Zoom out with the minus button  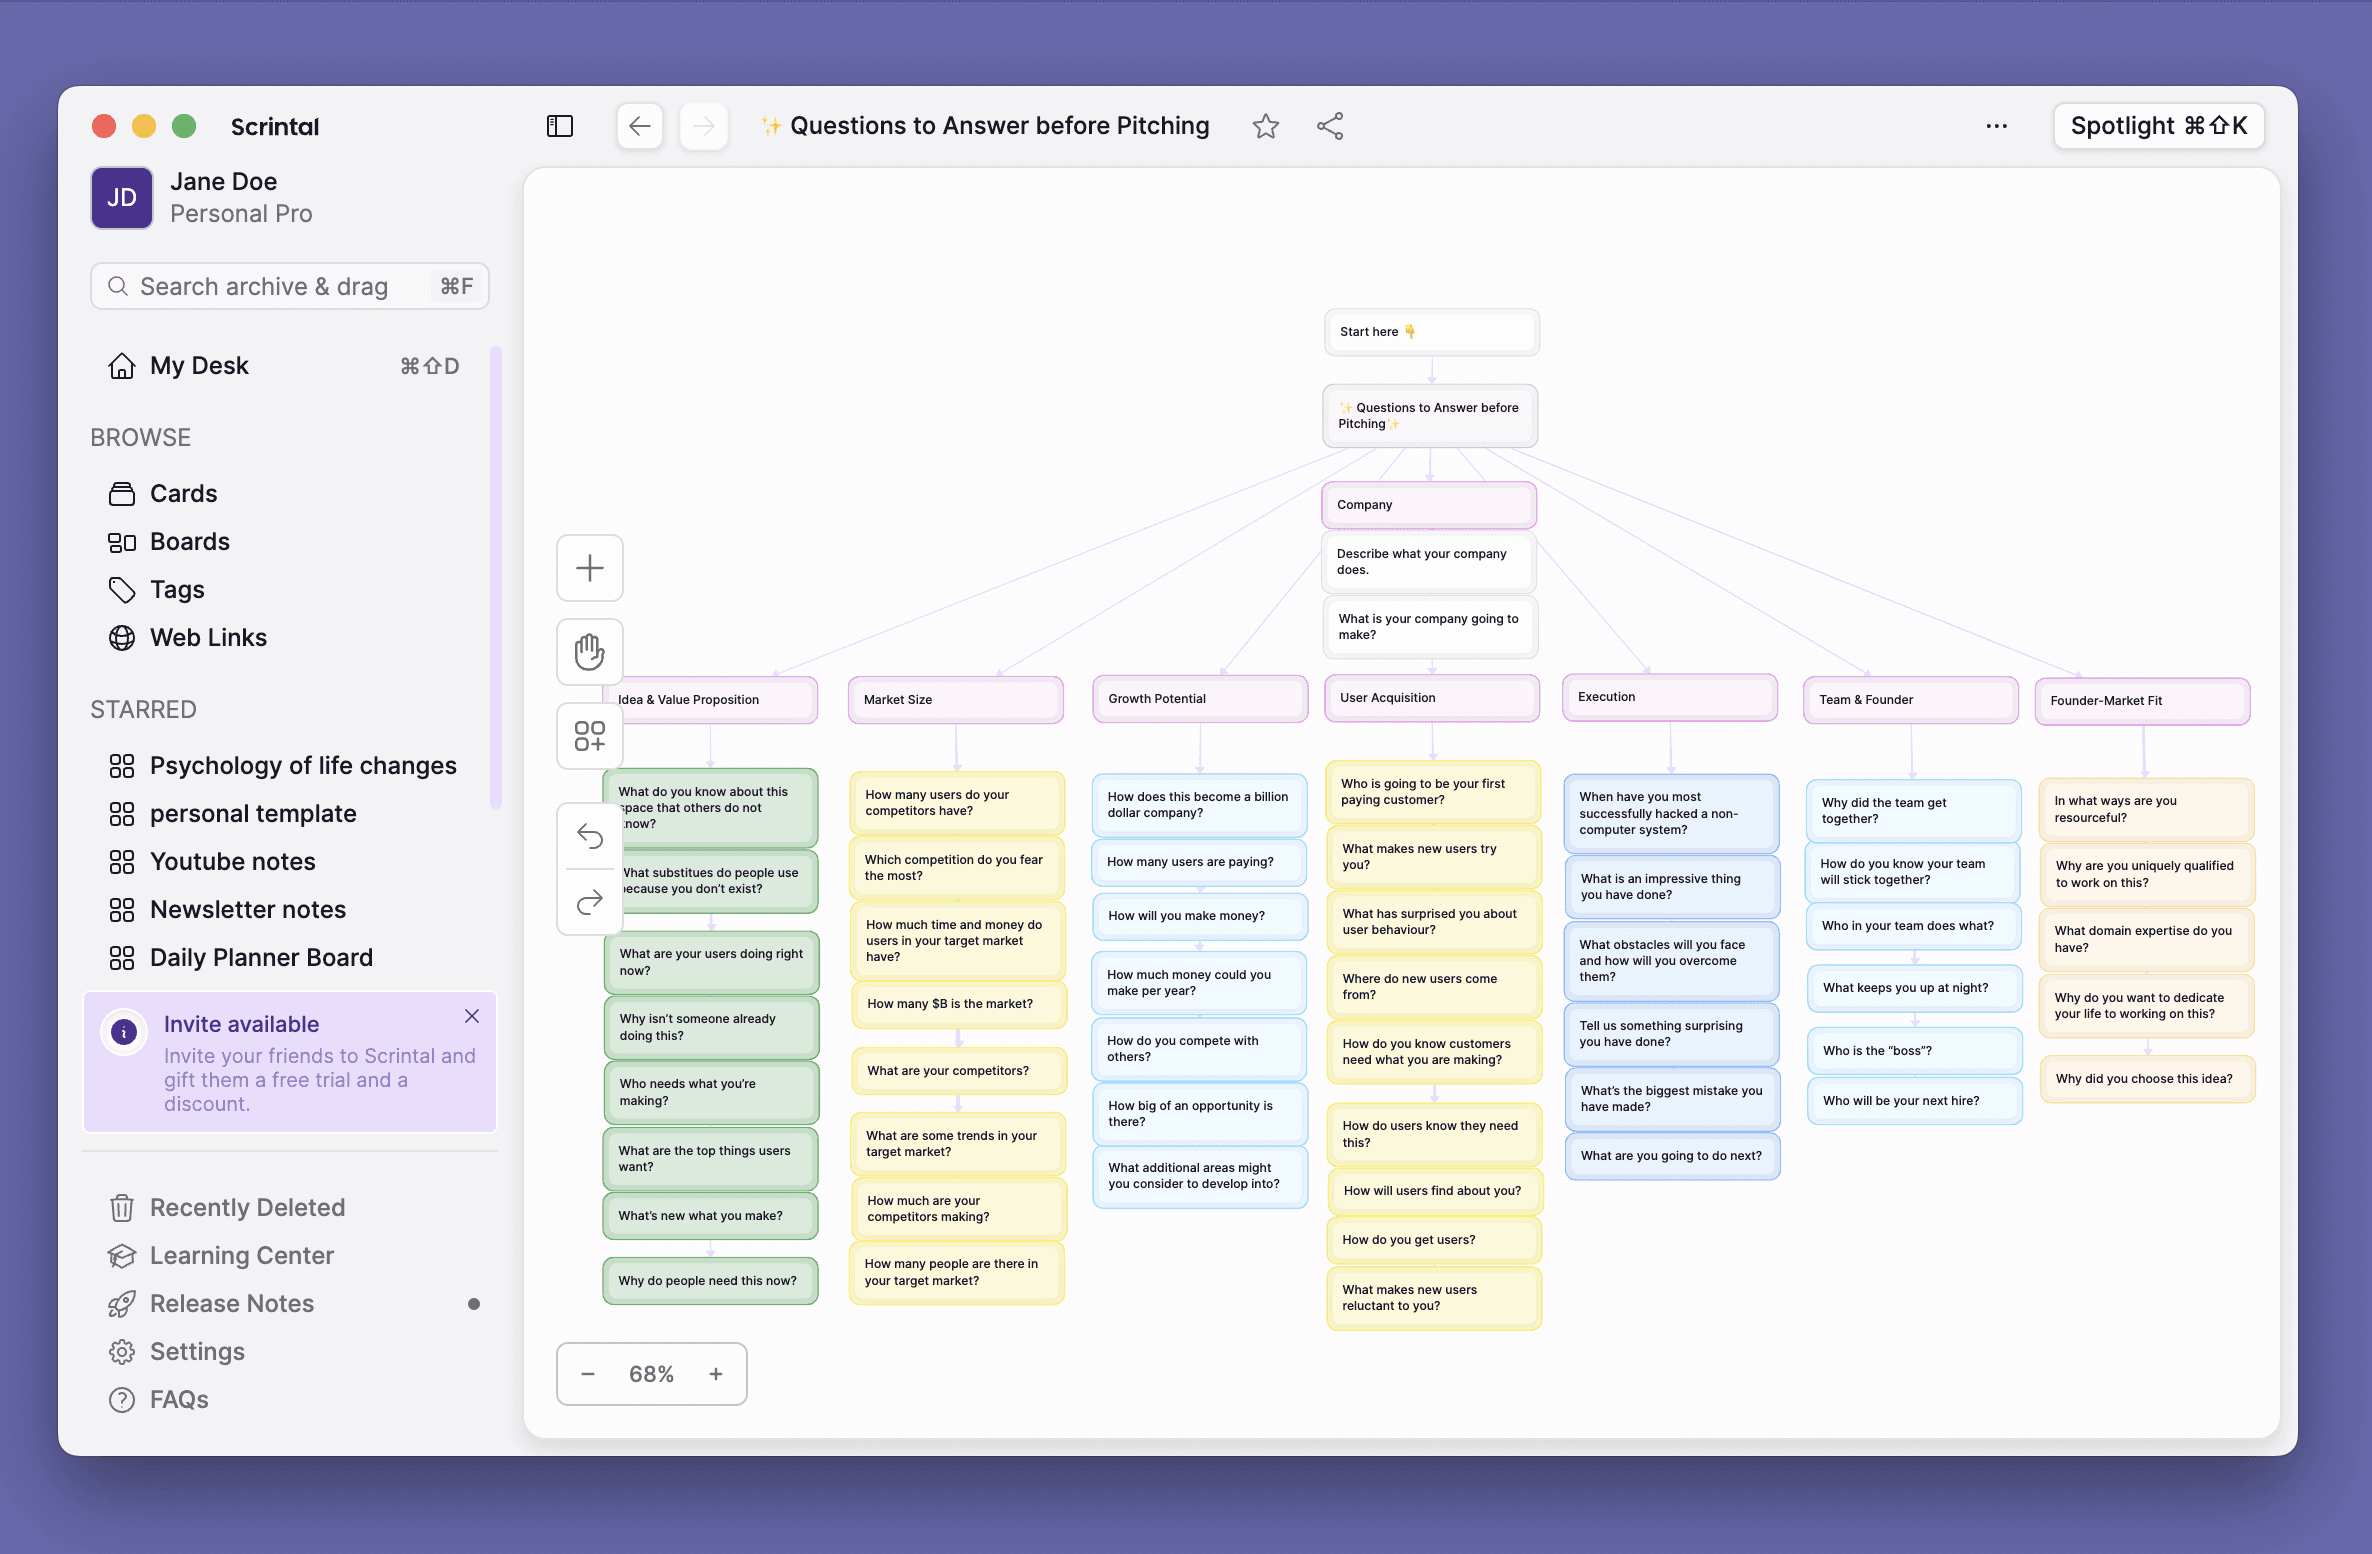click(x=588, y=1374)
